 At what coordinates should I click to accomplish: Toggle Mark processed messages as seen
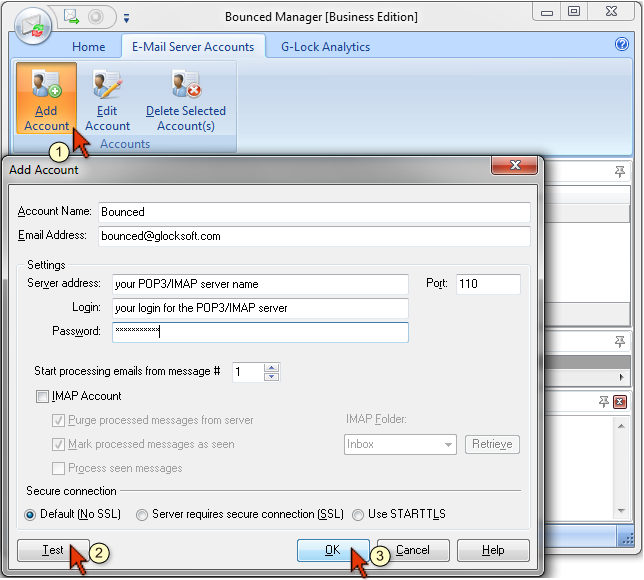[58, 444]
